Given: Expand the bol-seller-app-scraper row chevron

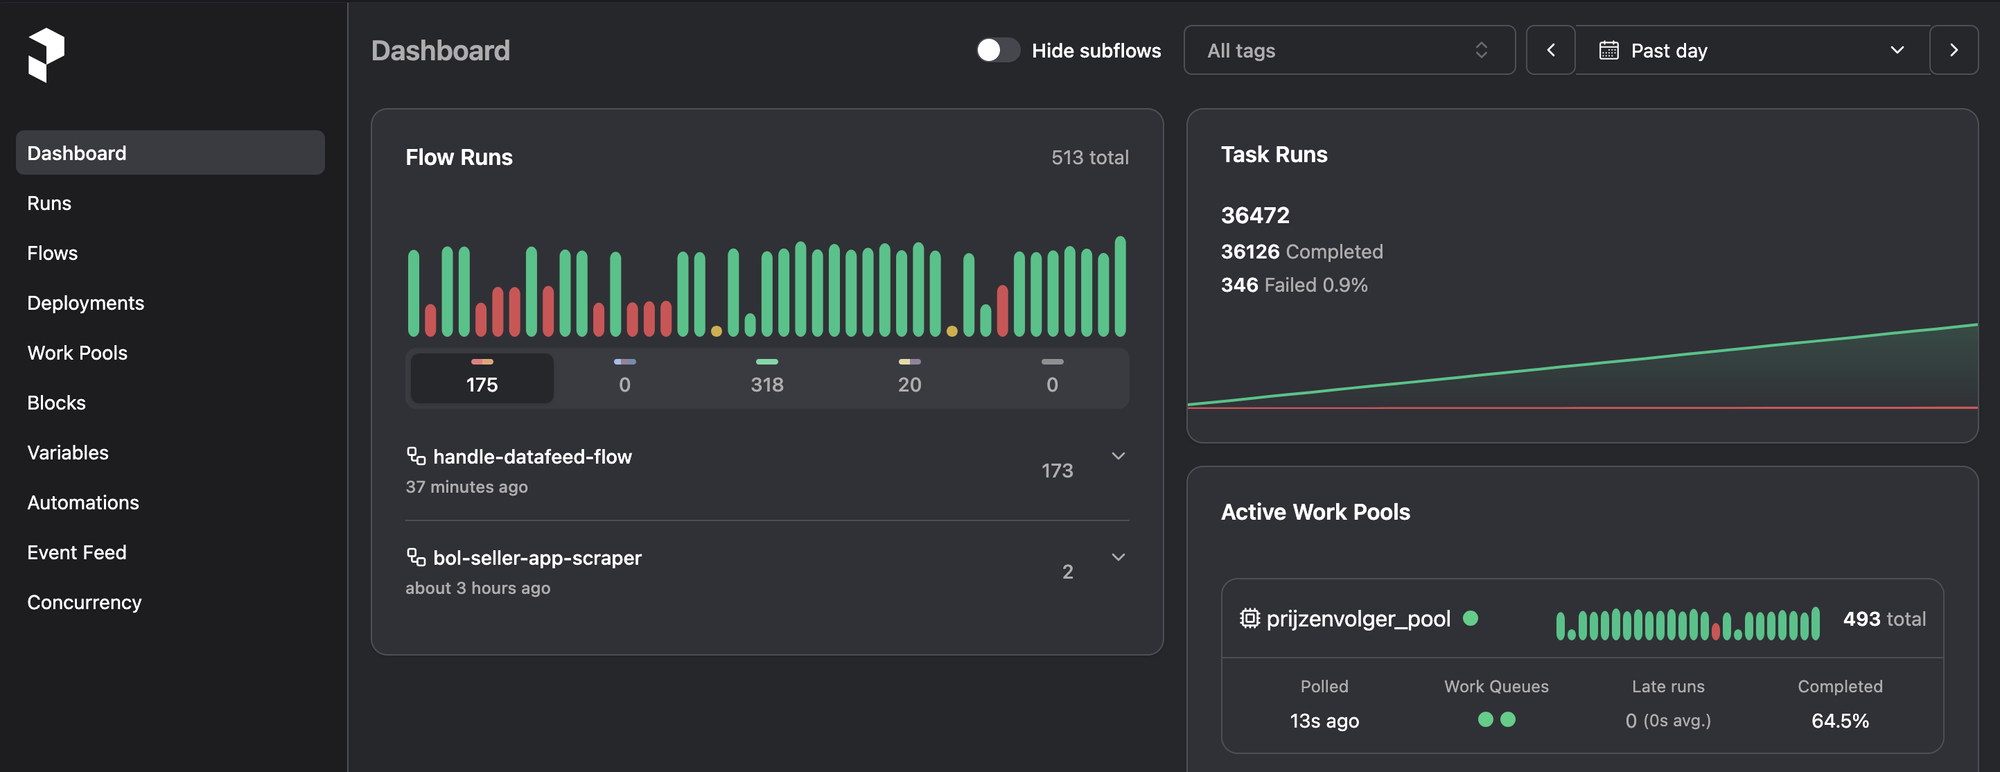Looking at the screenshot, I should click(1118, 557).
